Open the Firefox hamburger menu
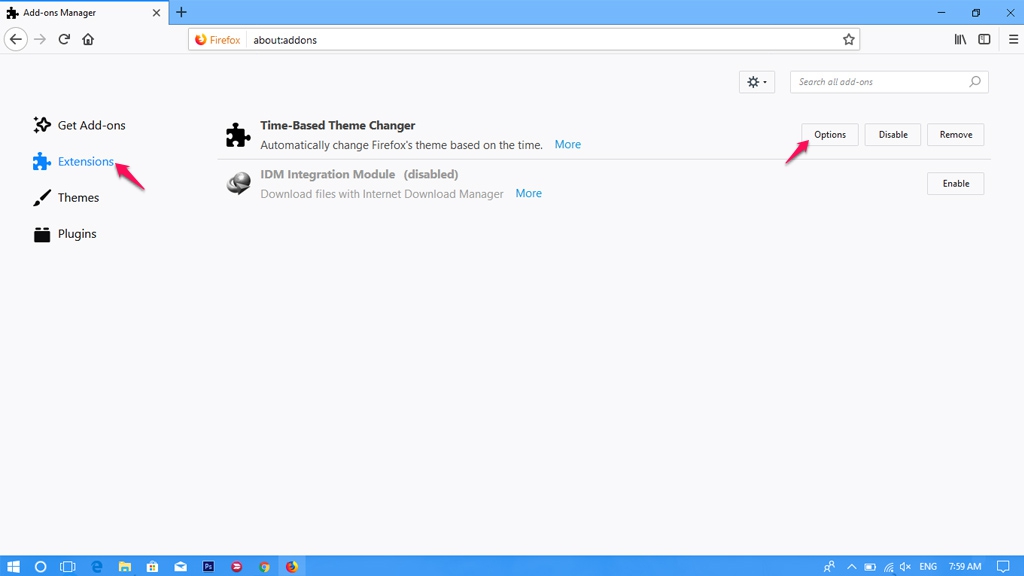This screenshot has width=1024, height=576. point(1013,39)
